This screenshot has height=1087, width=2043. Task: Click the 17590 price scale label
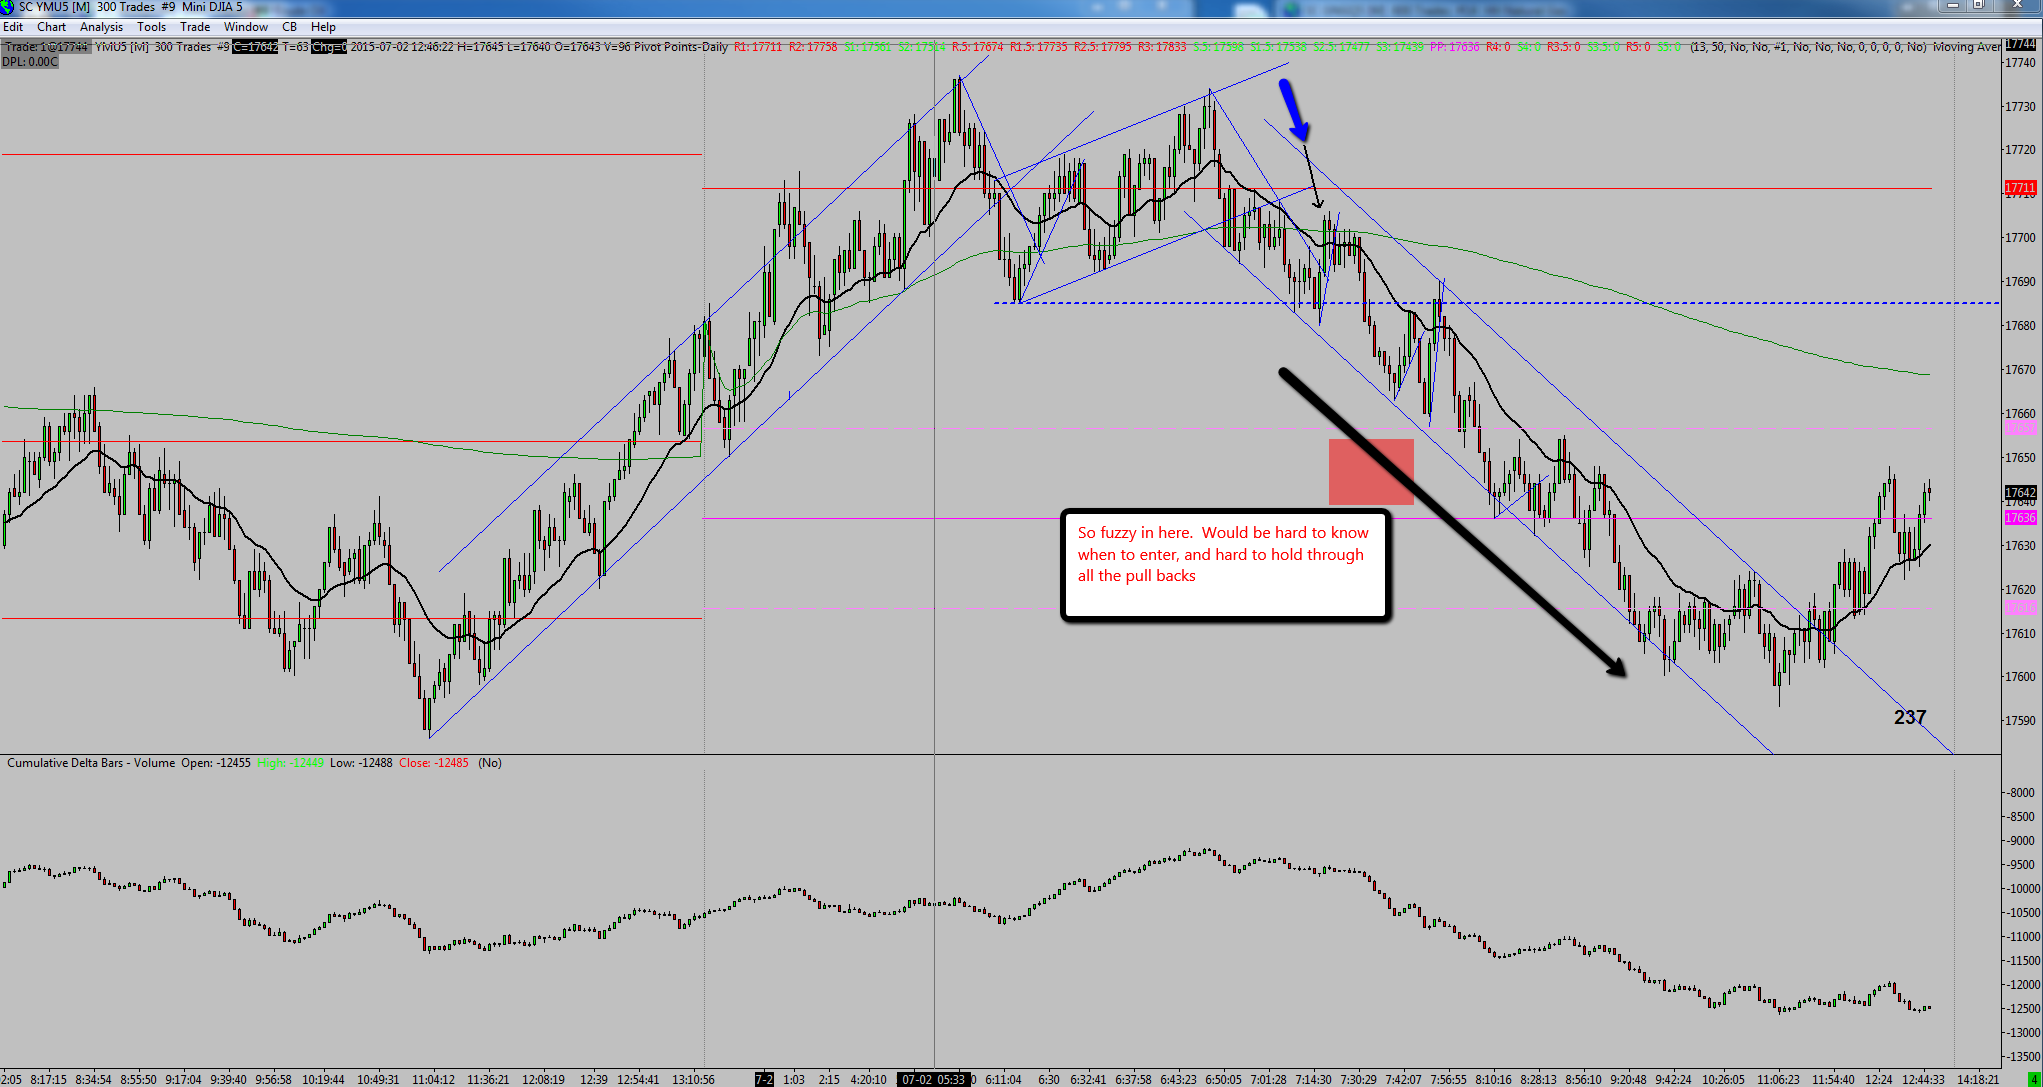click(x=2020, y=721)
